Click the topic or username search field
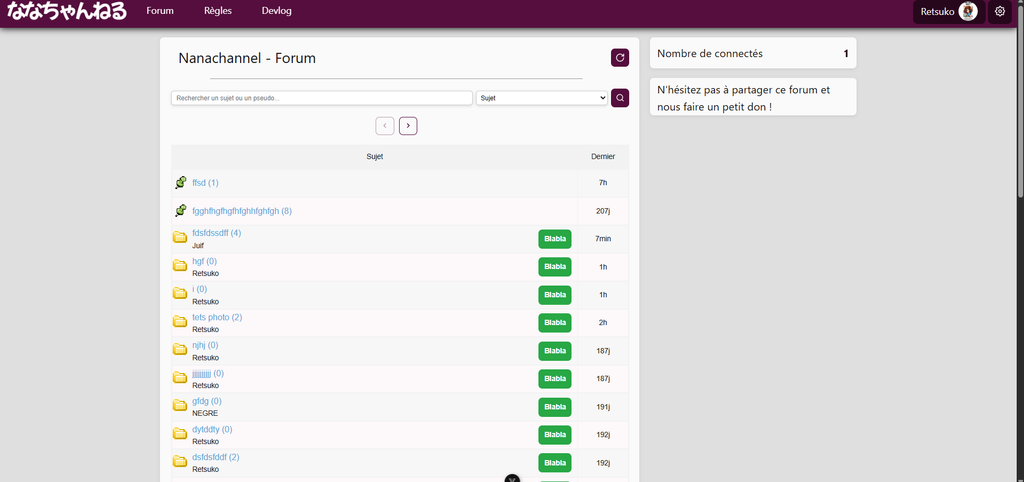 click(321, 98)
